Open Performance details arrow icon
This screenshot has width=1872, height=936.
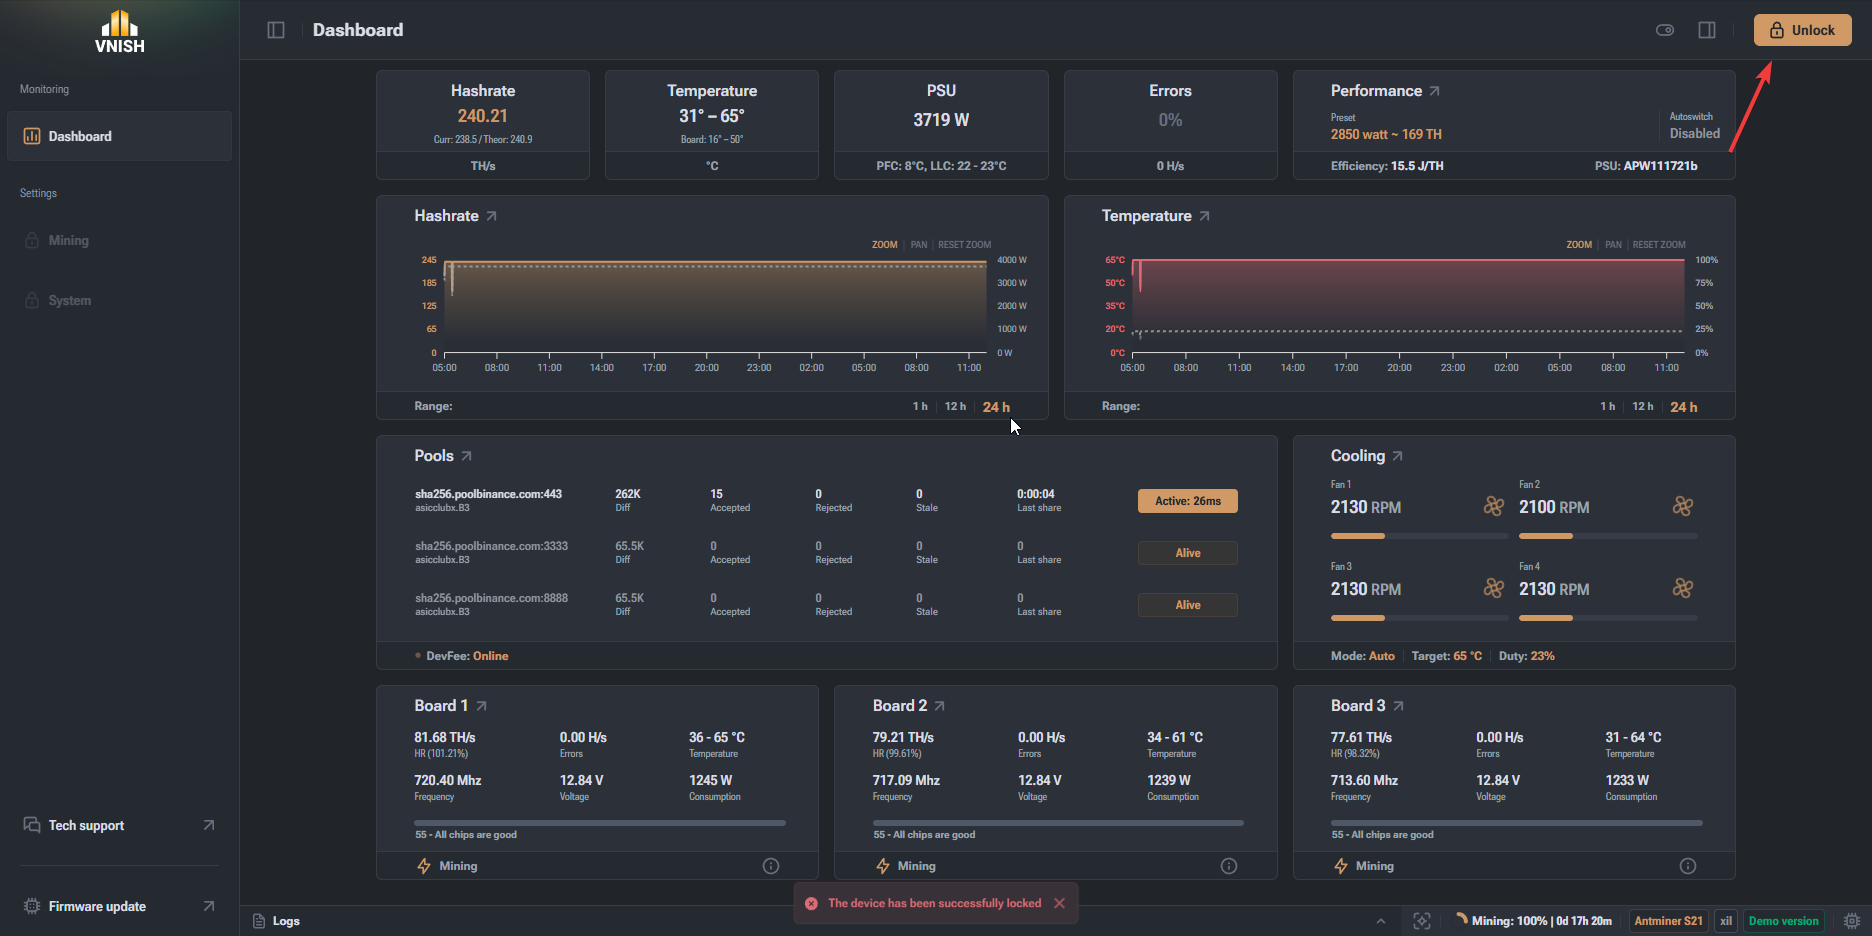(x=1434, y=91)
